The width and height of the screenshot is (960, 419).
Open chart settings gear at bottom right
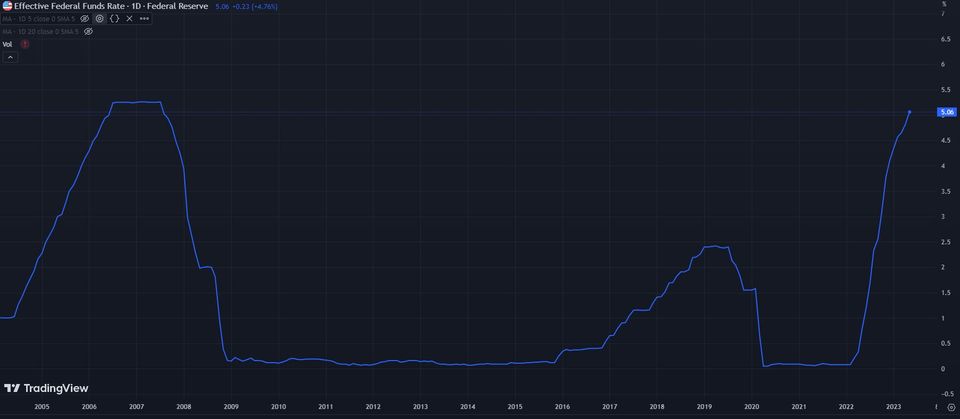(951, 407)
